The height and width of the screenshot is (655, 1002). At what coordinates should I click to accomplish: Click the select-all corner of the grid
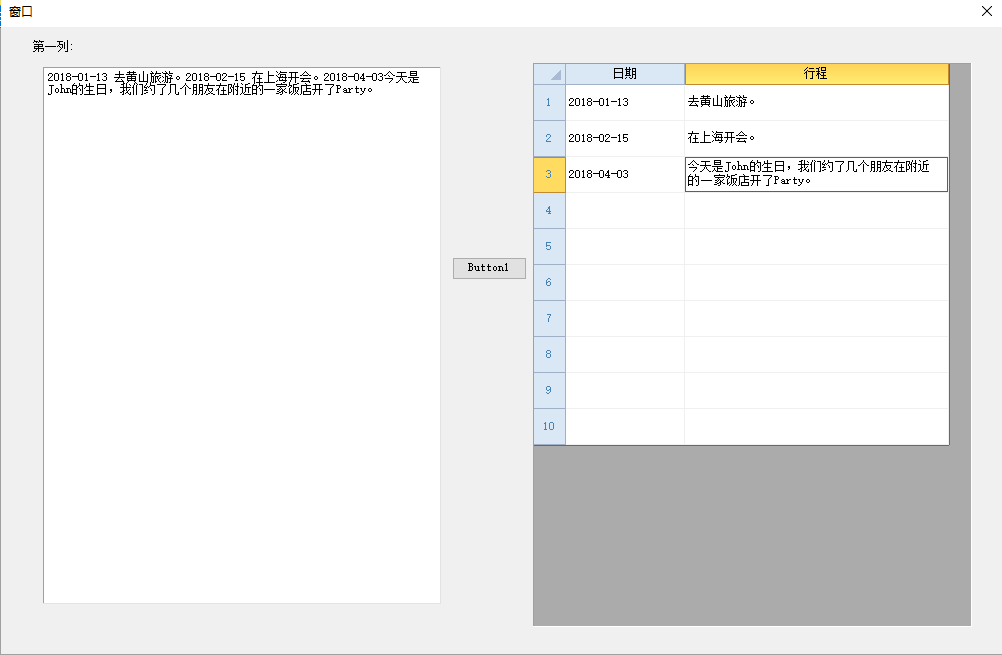[549, 74]
